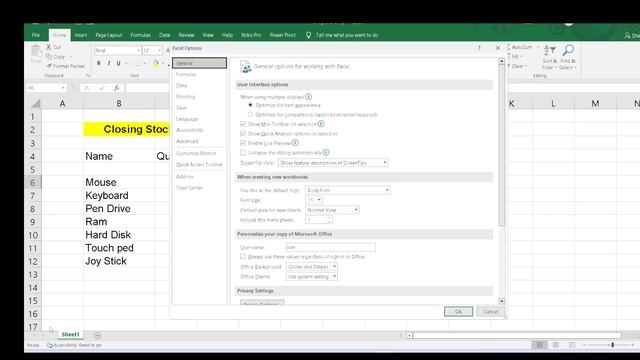The image size is (640, 360).
Task: Click info icon beside Enable Live Preview
Action: click(295, 143)
